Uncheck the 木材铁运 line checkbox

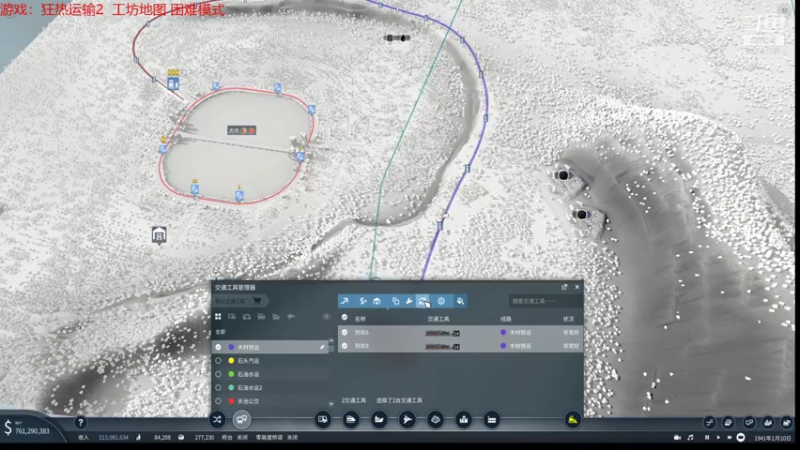(218, 347)
